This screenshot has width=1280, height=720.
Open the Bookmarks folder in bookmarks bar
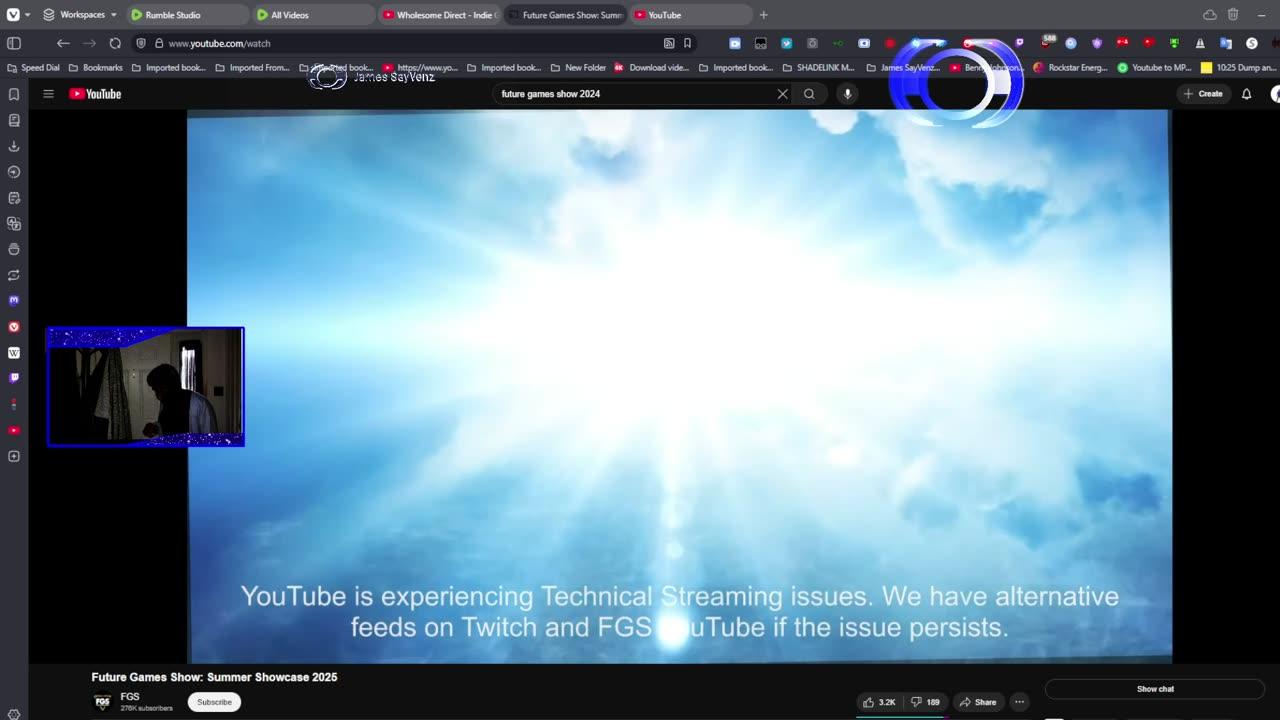point(96,68)
